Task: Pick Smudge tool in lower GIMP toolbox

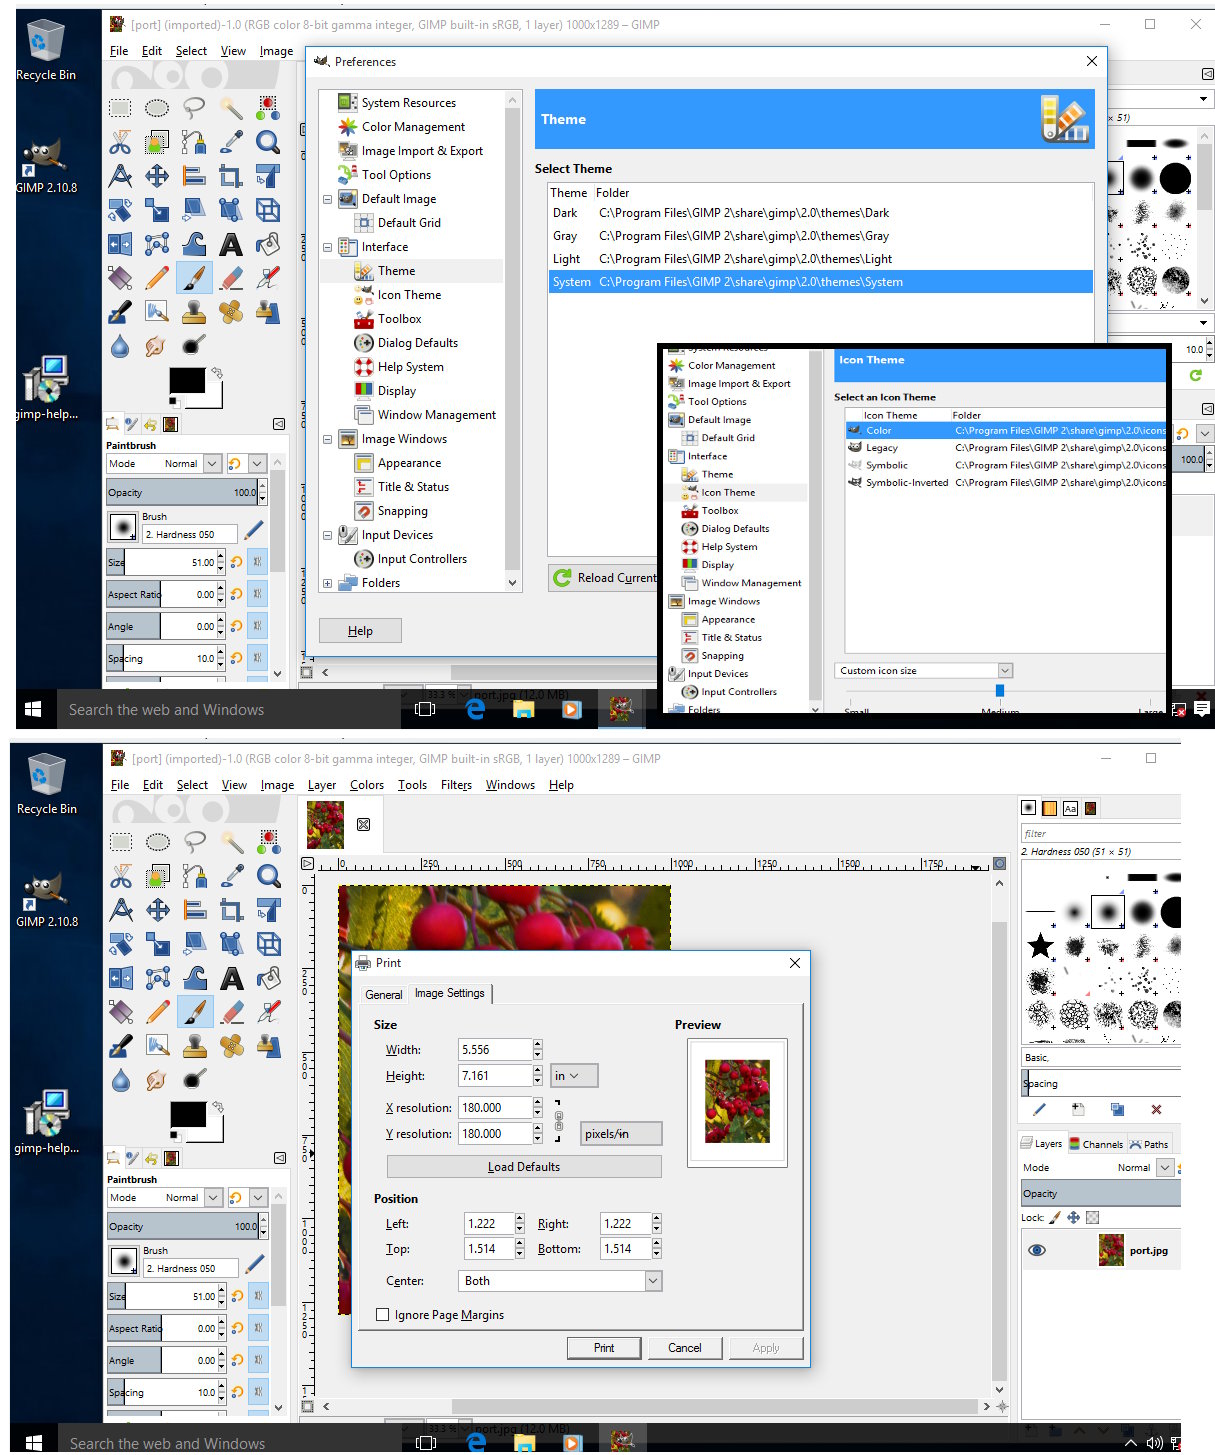Action: point(158,1080)
